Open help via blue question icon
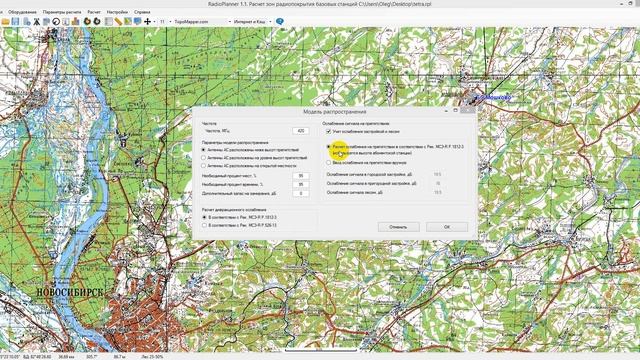The height and width of the screenshot is (360, 640). (280, 22)
